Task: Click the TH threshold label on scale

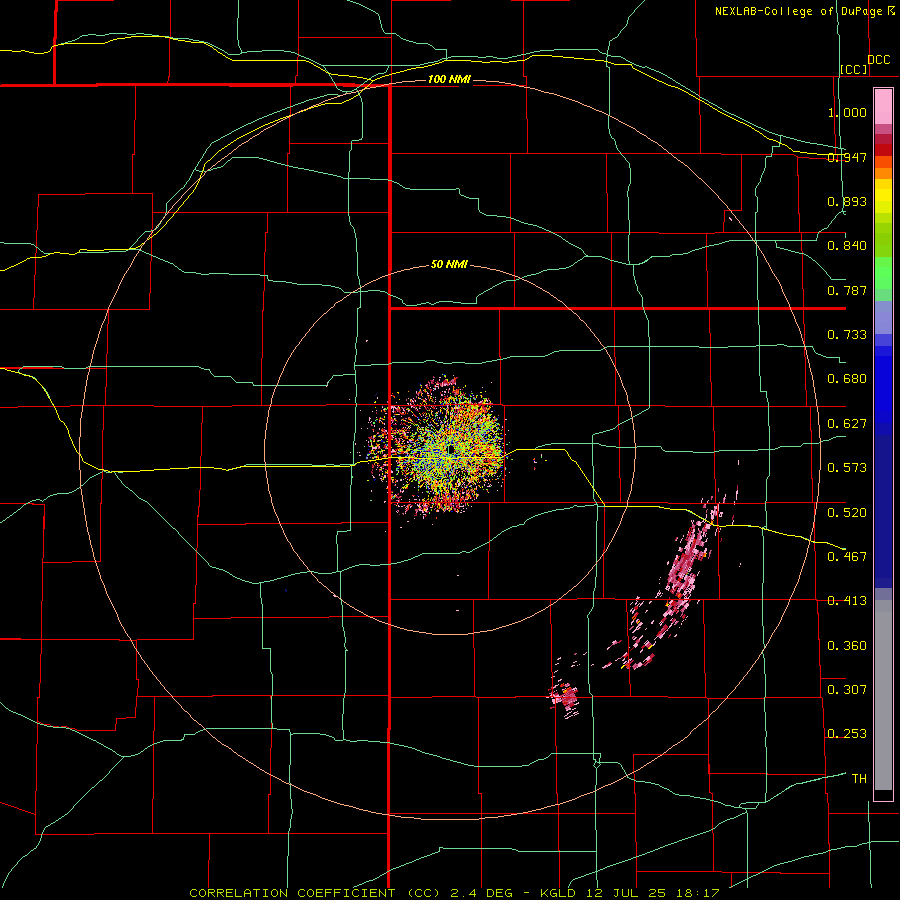Action: pos(859,779)
